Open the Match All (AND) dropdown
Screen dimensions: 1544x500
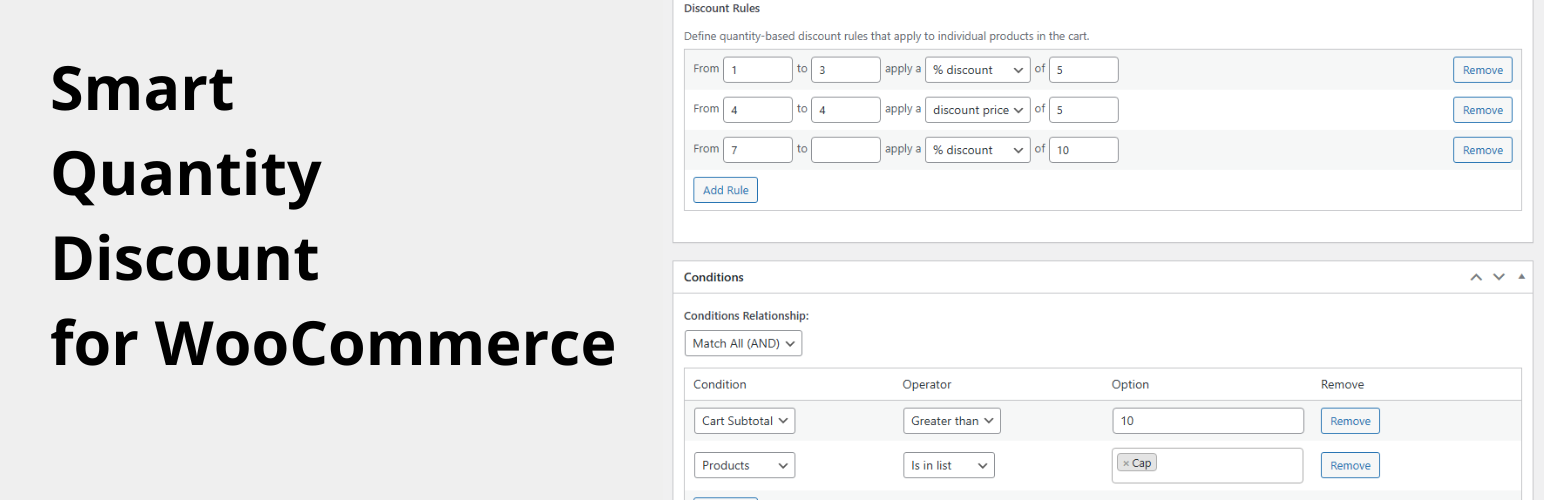[743, 343]
